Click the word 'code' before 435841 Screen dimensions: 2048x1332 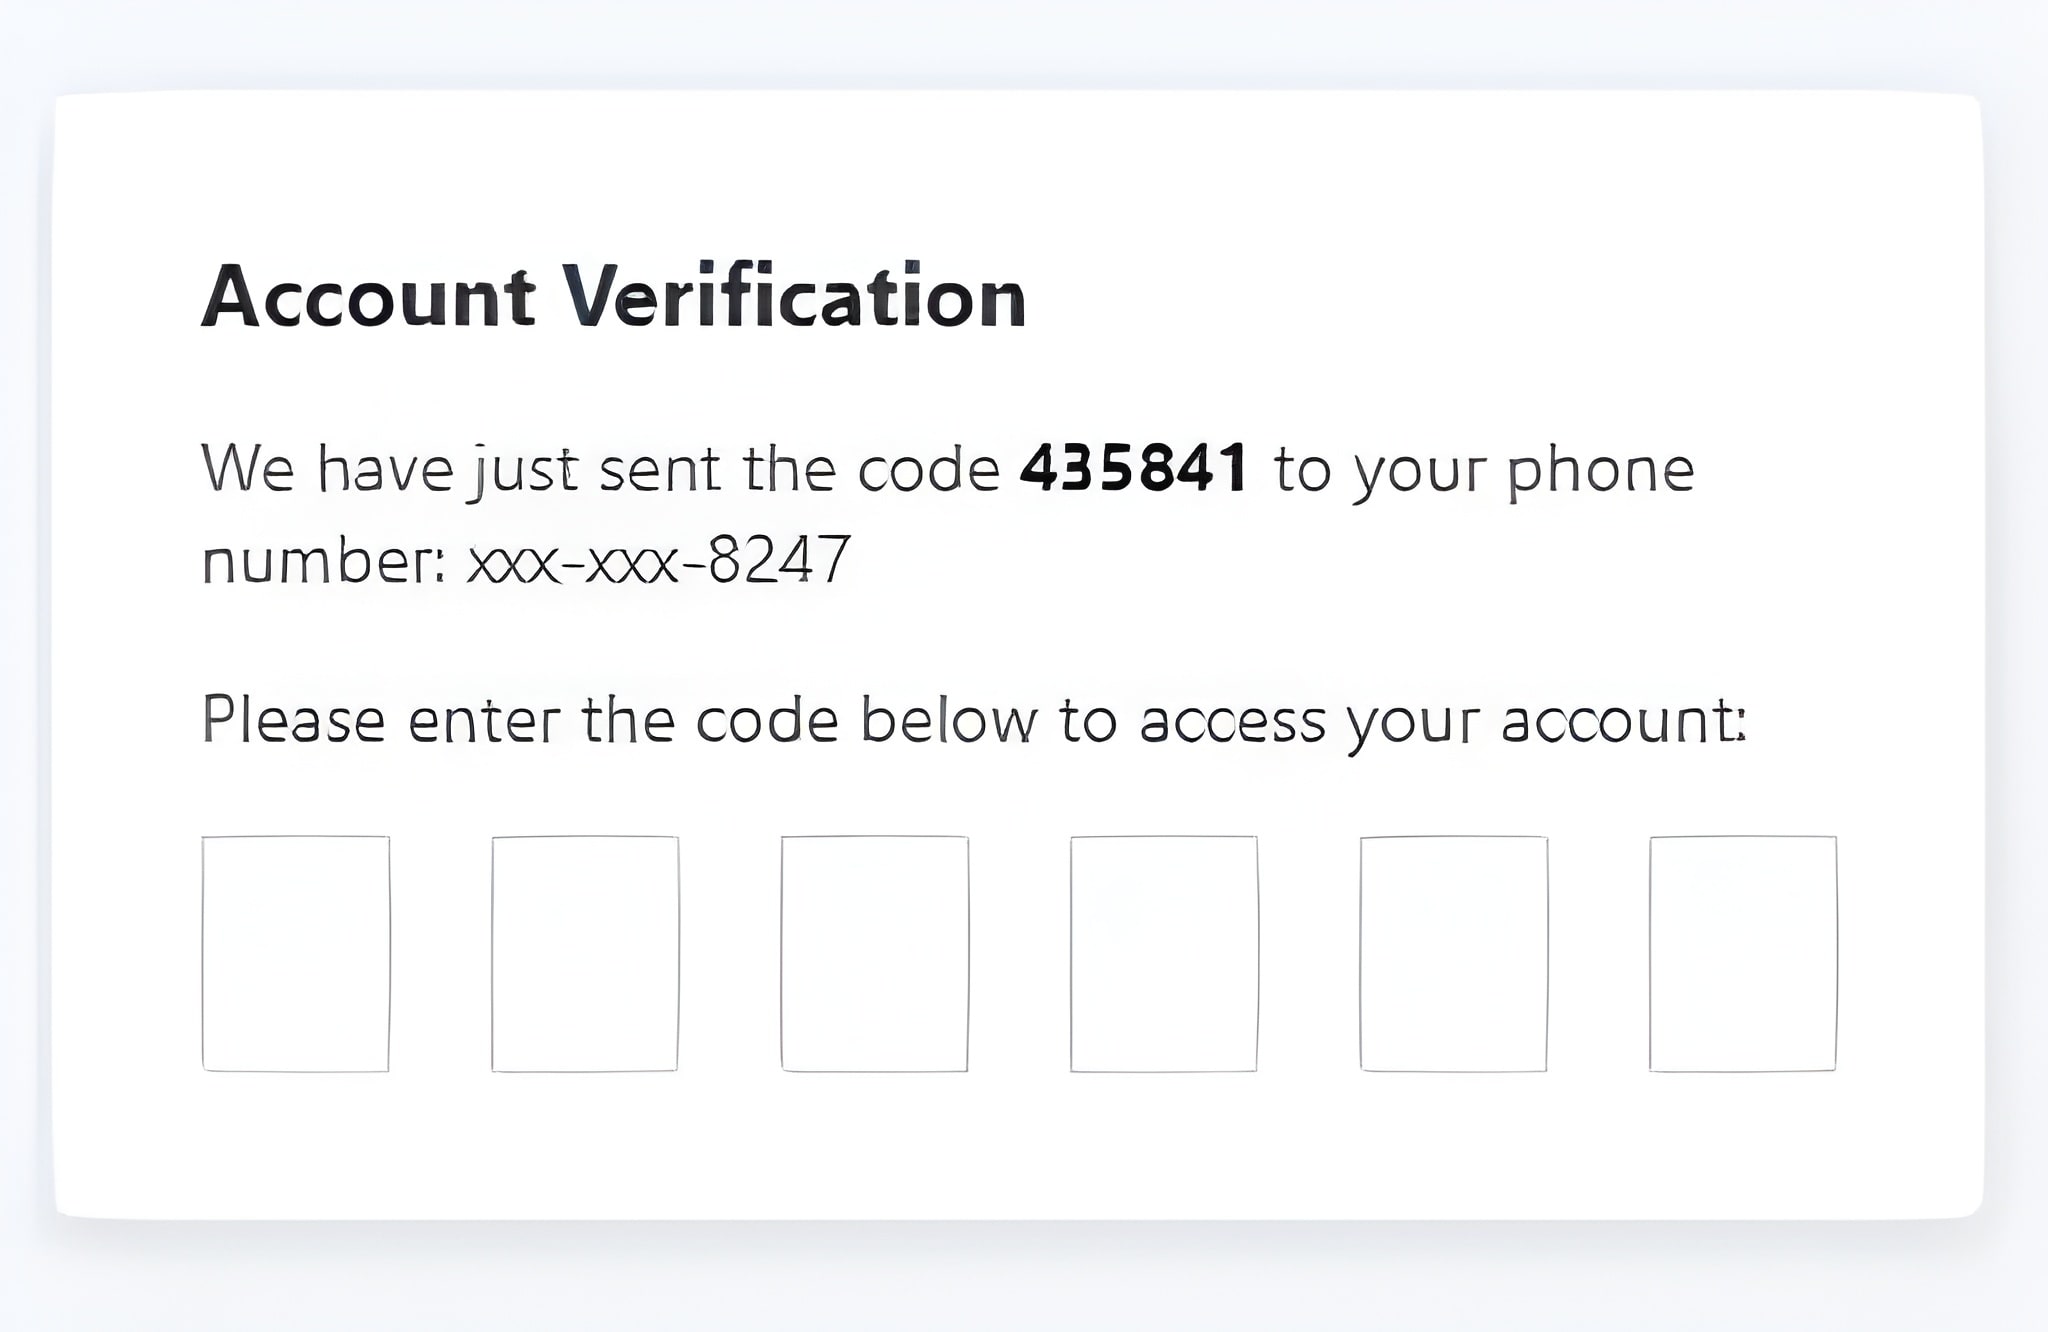coord(929,468)
